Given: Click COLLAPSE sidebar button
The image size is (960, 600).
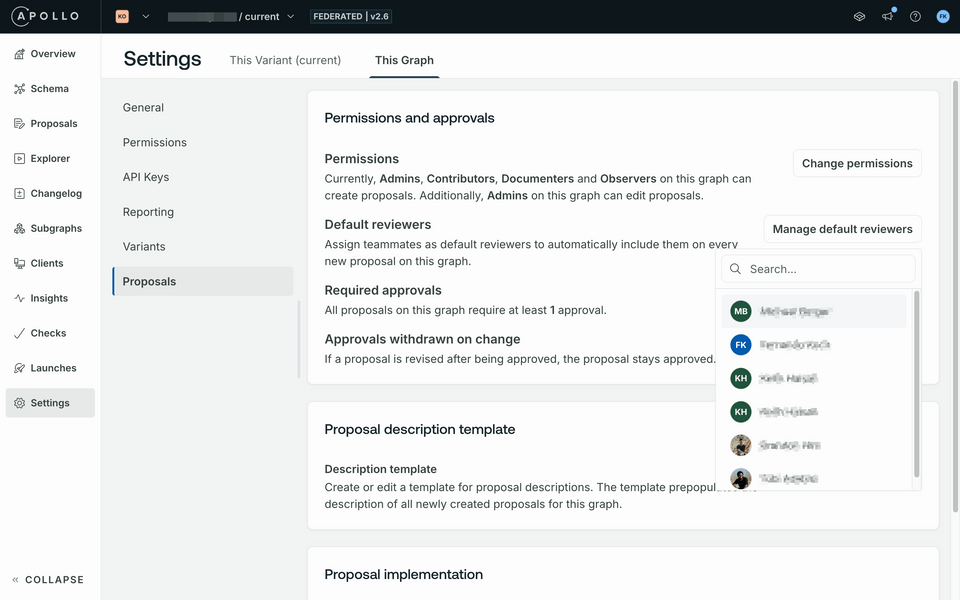Looking at the screenshot, I should [48, 580].
